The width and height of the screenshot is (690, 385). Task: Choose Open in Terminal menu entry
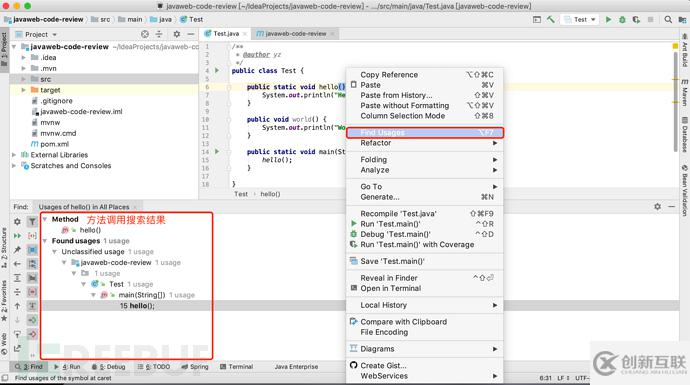pyautogui.click(x=425, y=288)
